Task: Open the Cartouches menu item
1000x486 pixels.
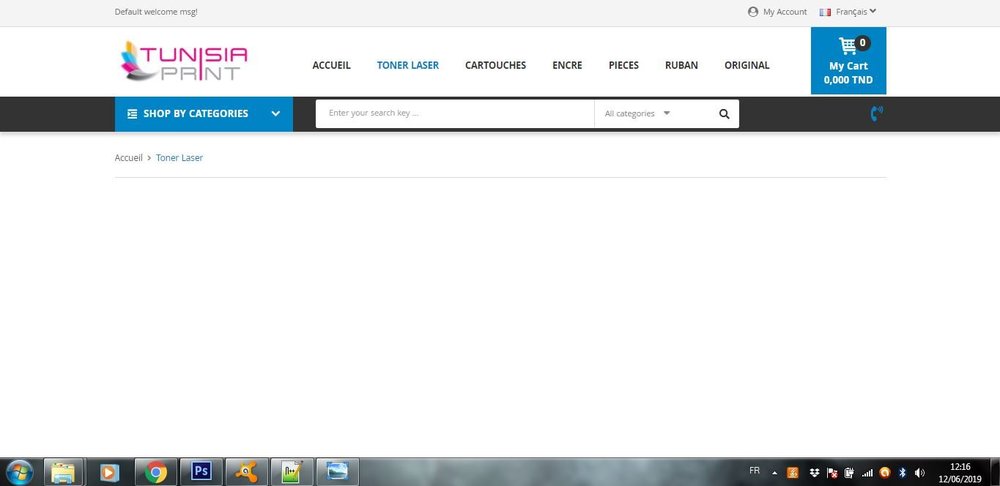Action: [496, 65]
